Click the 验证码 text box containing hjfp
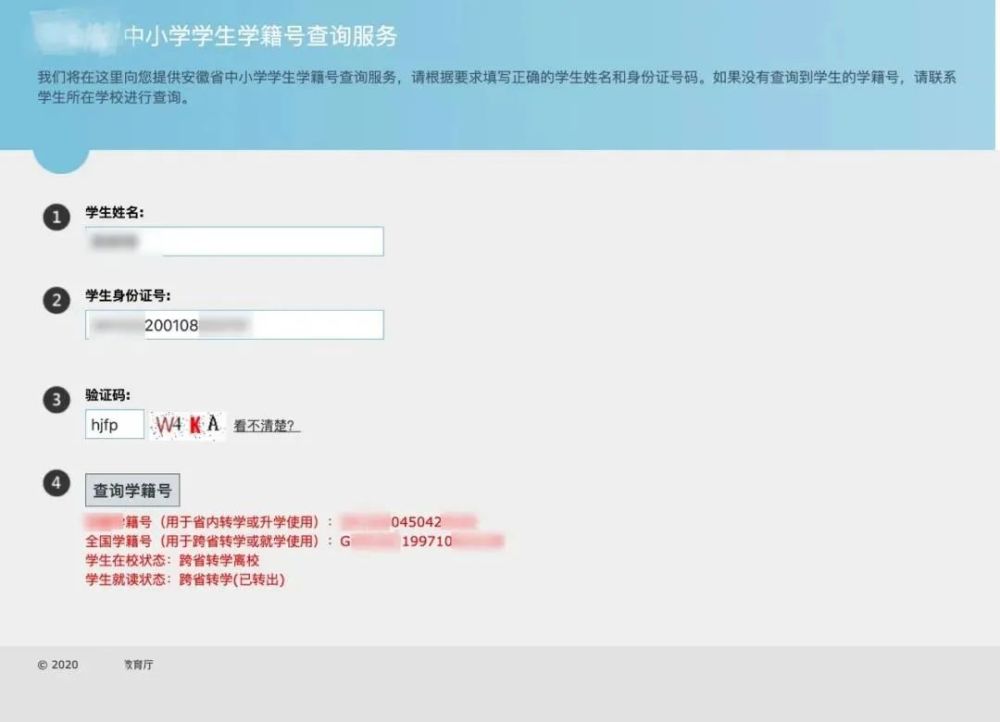The height and width of the screenshot is (722, 1000). pyautogui.click(x=115, y=425)
